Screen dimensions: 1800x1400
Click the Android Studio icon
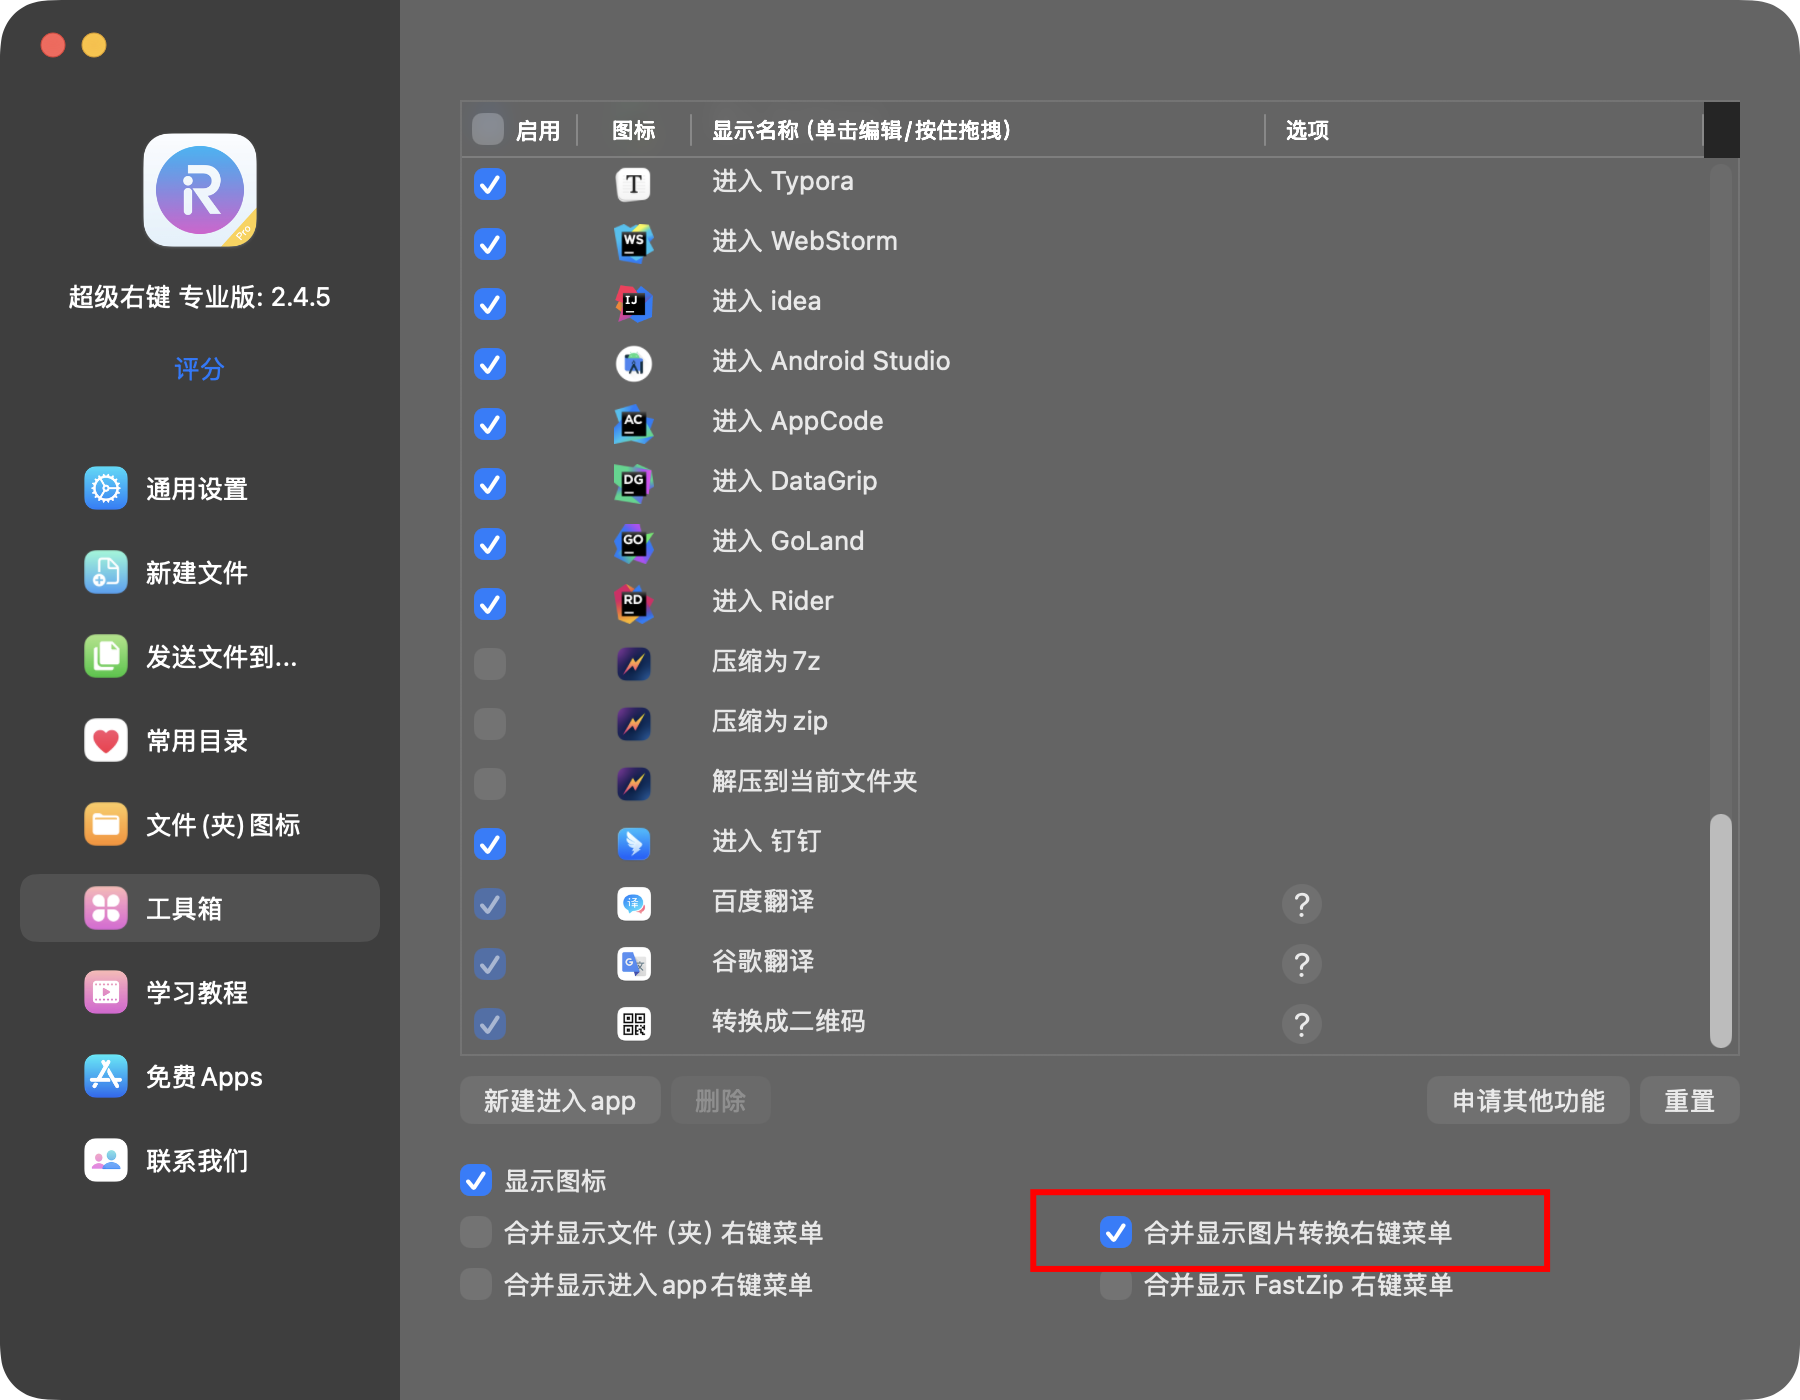633,364
